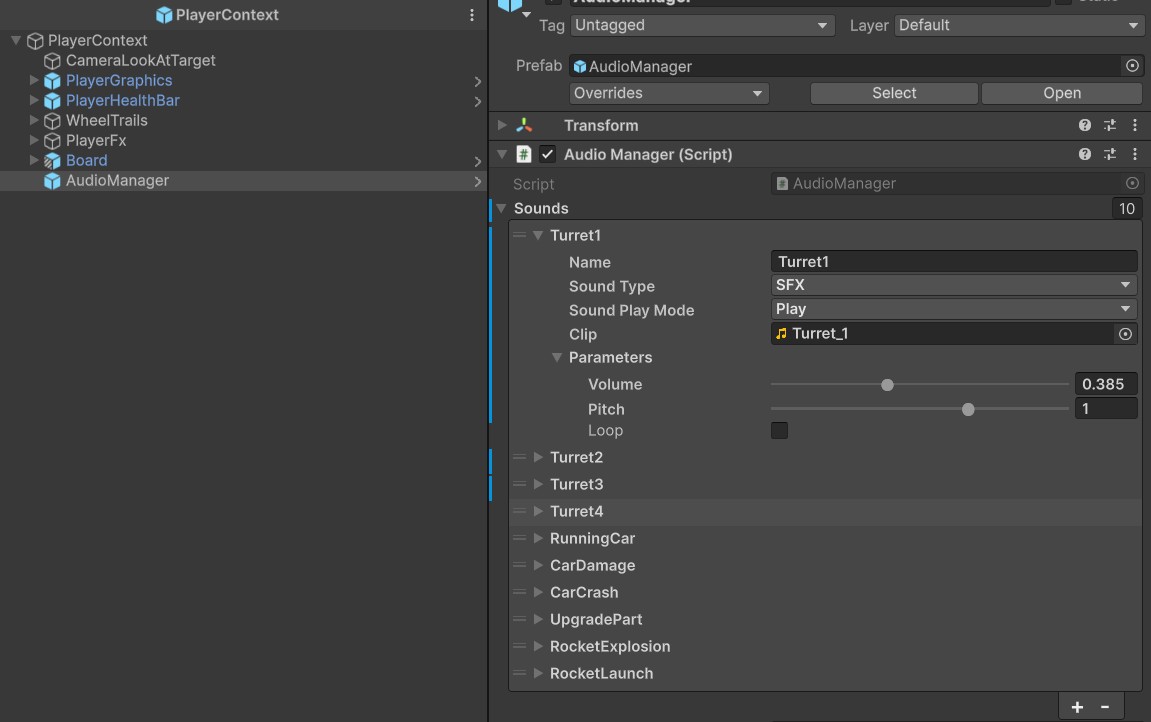This screenshot has height=722, width=1151.
Task: Open the Overrides dropdown
Action: [669, 93]
